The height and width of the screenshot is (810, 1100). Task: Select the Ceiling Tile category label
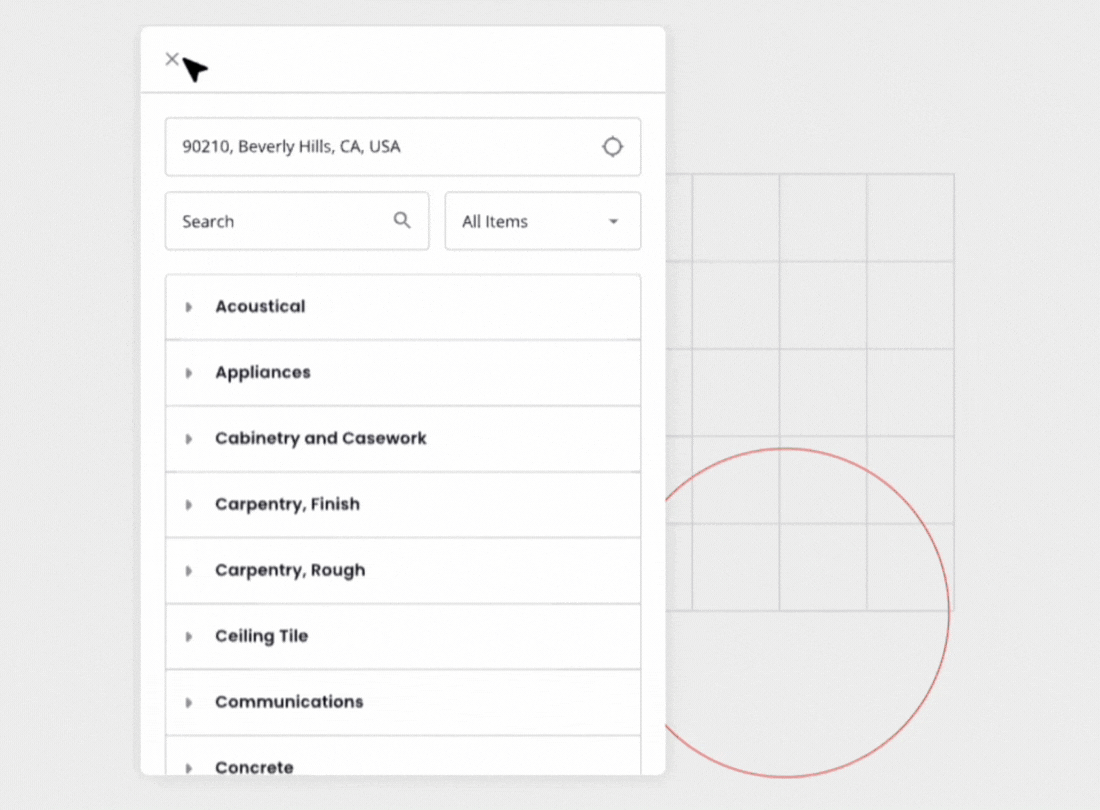[261, 637]
